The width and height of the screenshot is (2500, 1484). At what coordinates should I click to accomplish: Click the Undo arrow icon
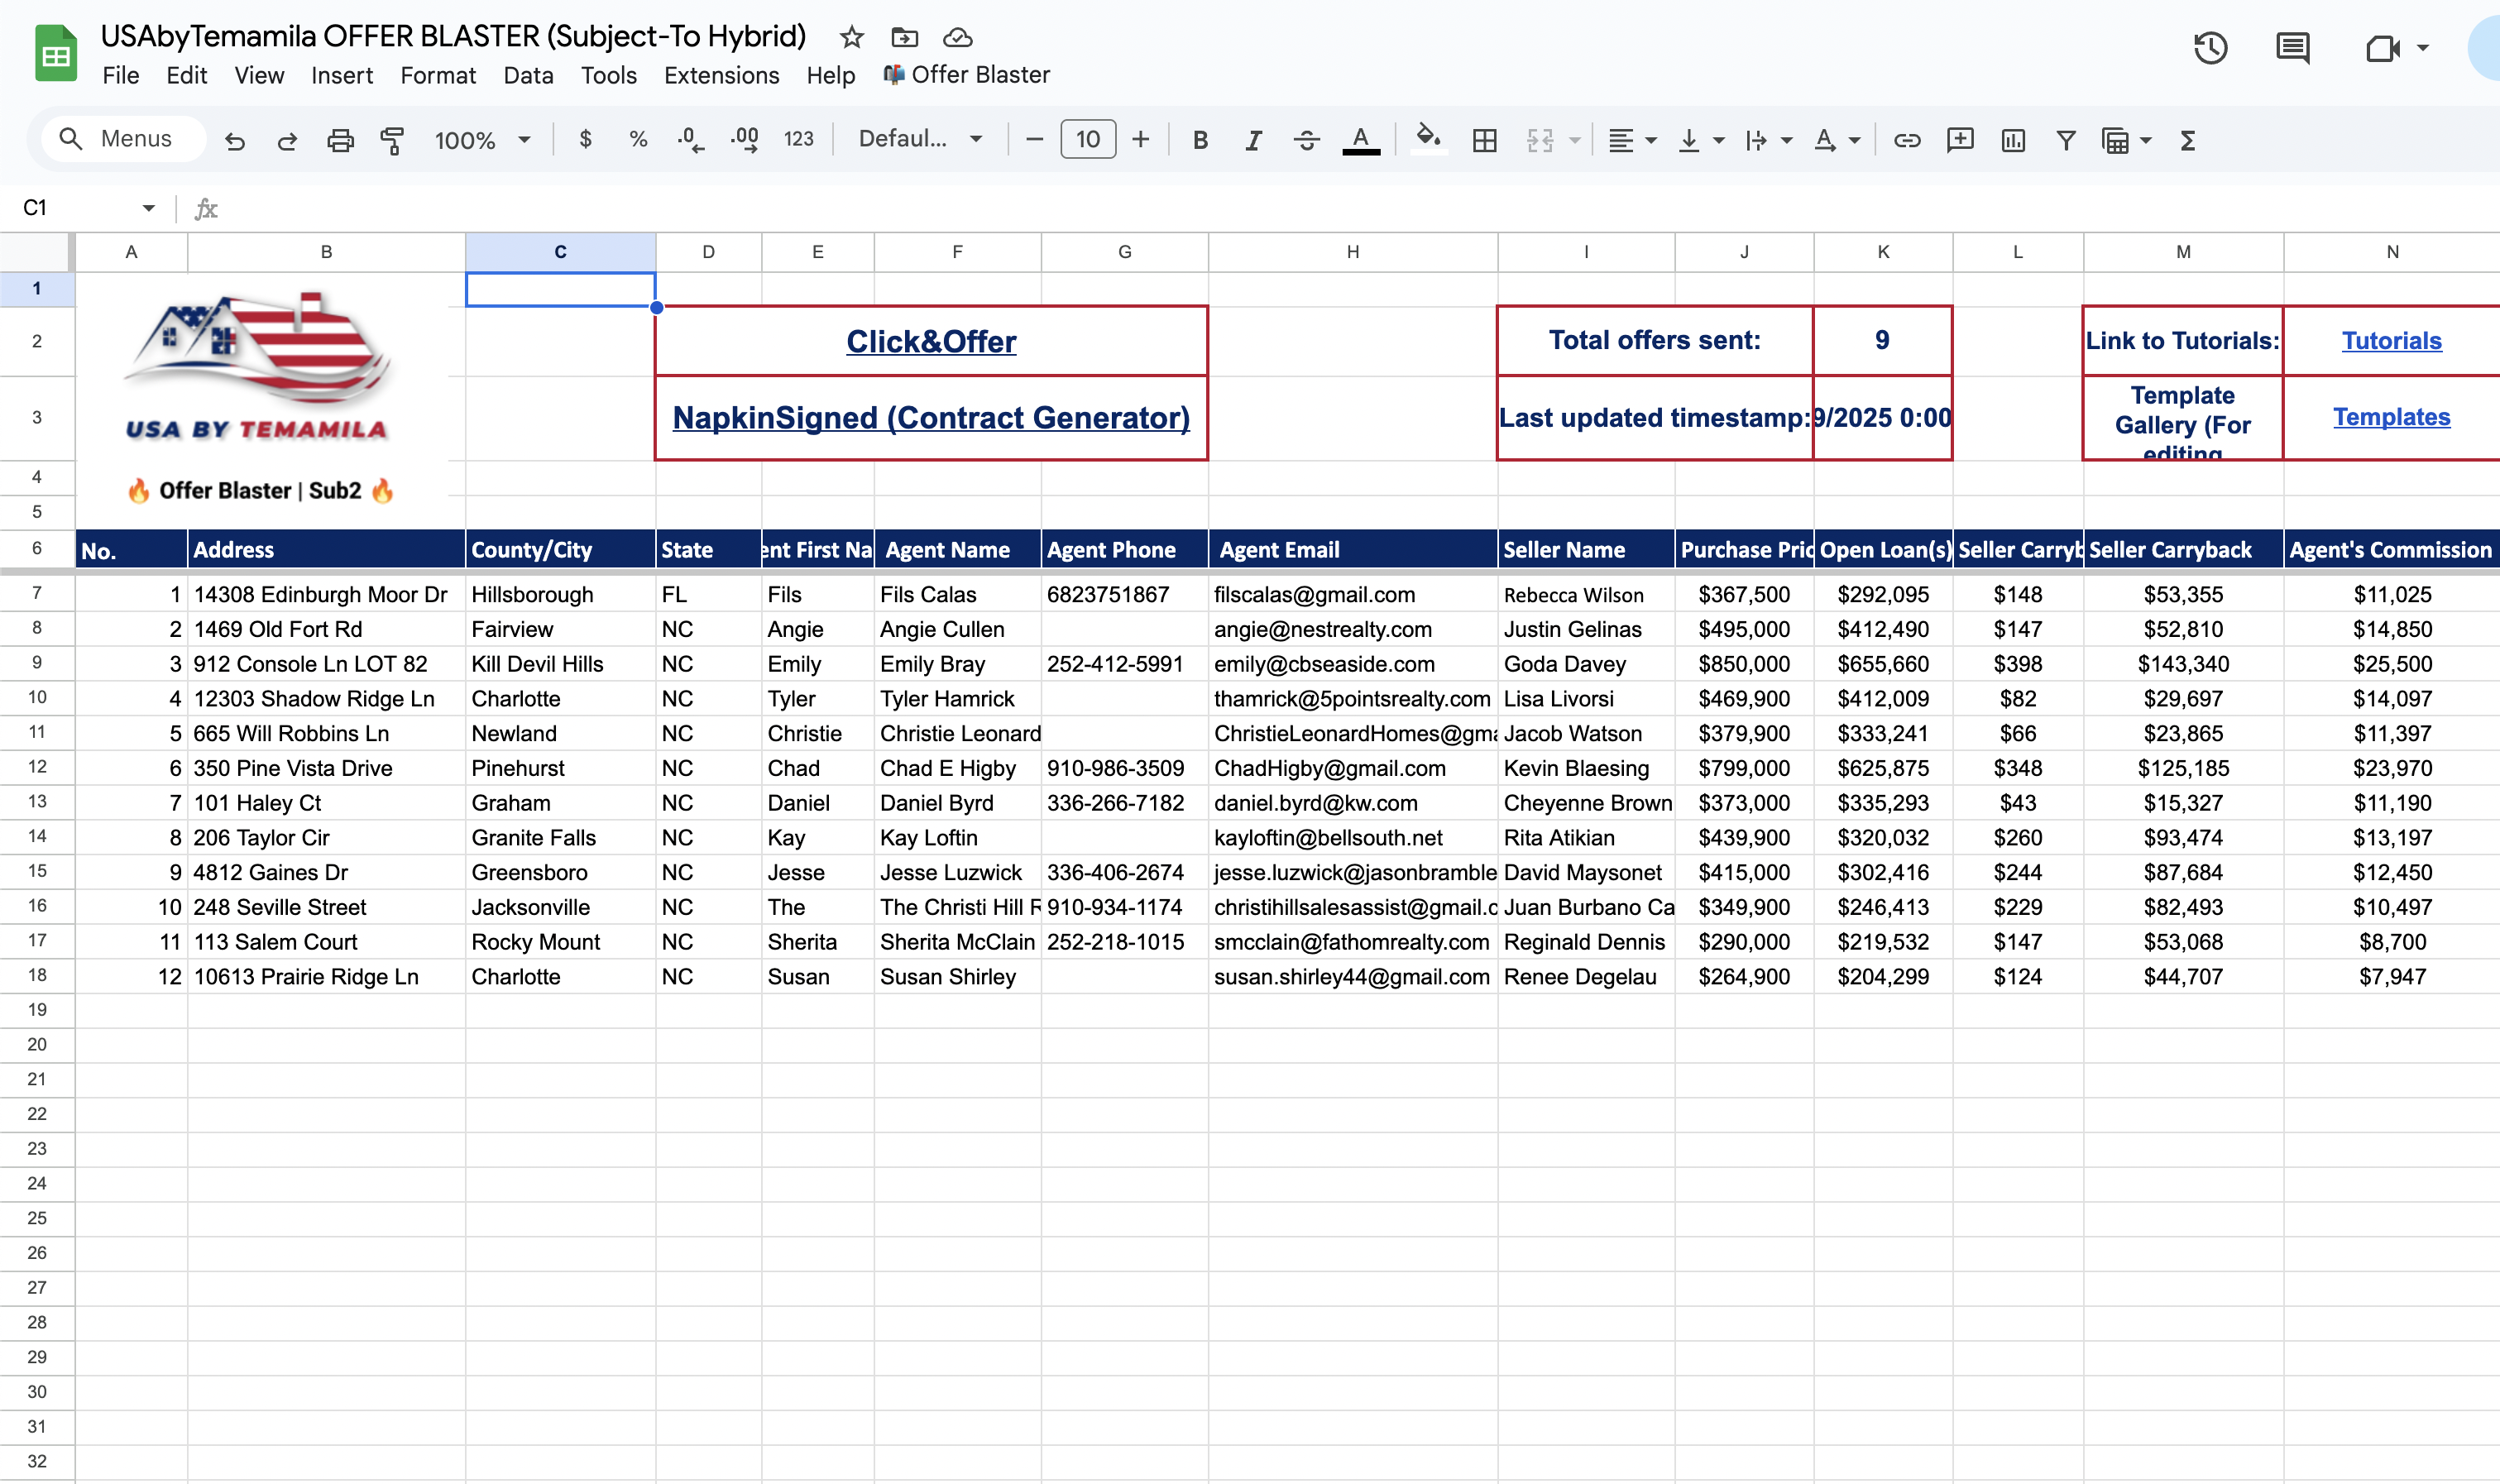coord(235,141)
